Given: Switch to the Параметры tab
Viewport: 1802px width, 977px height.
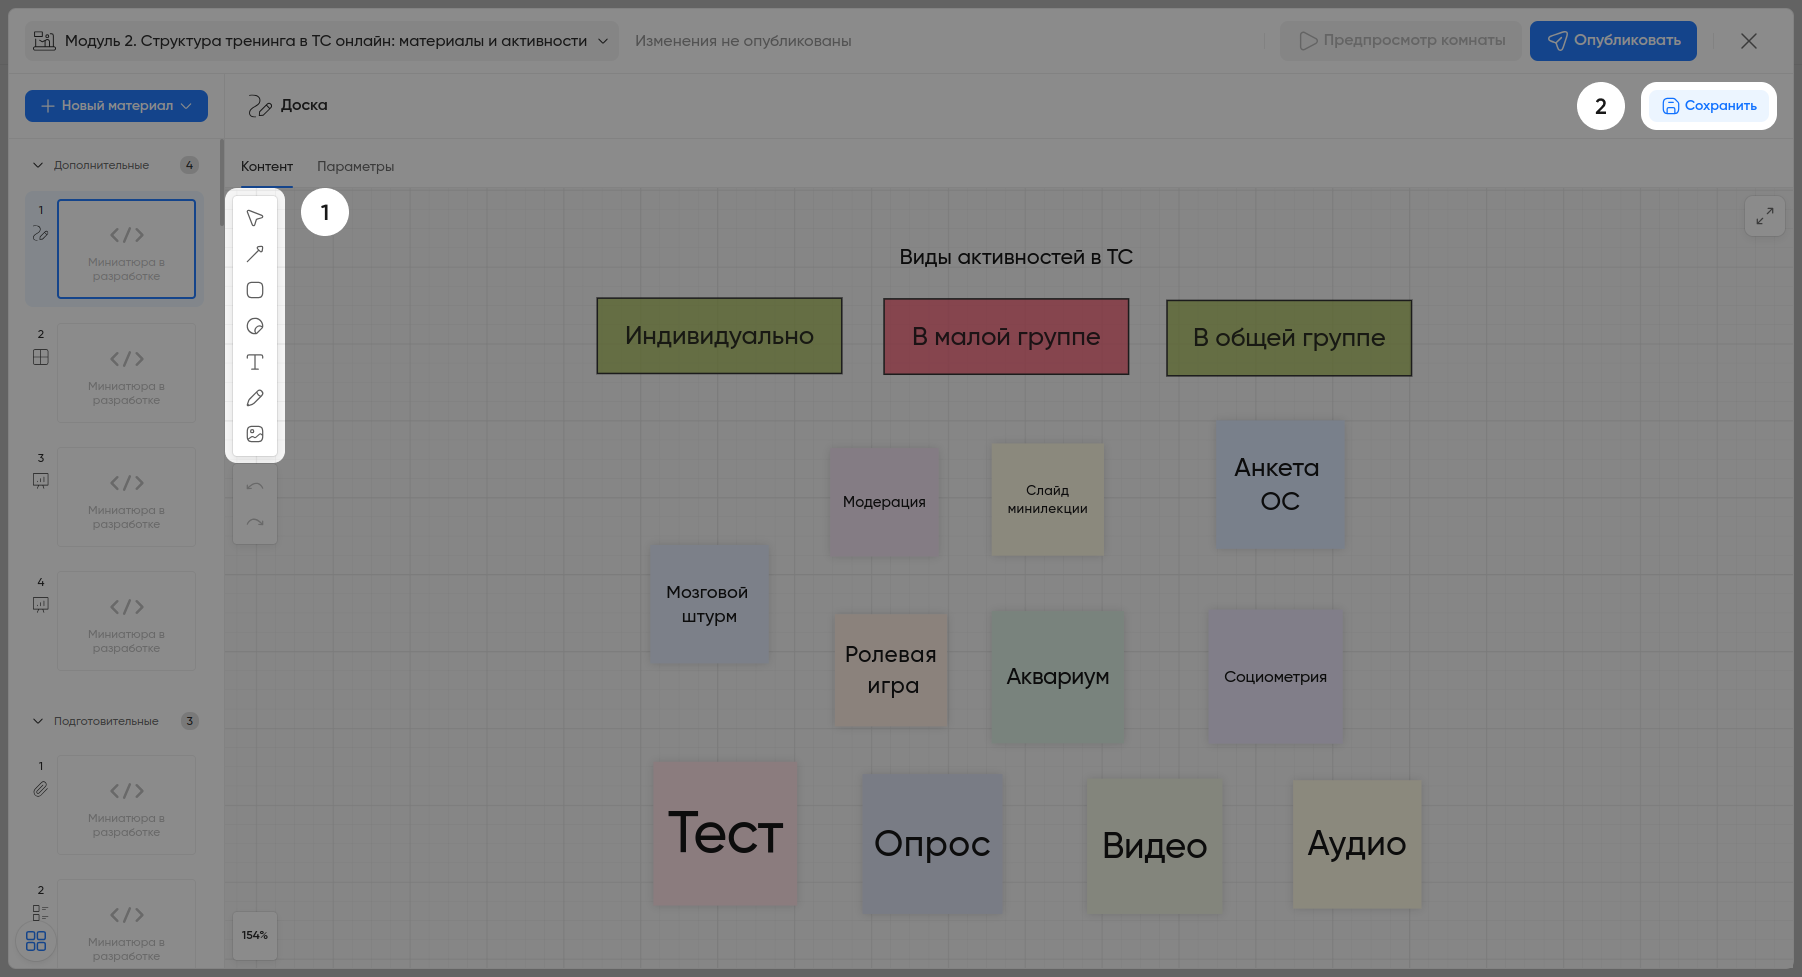Looking at the screenshot, I should pyautogui.click(x=355, y=167).
